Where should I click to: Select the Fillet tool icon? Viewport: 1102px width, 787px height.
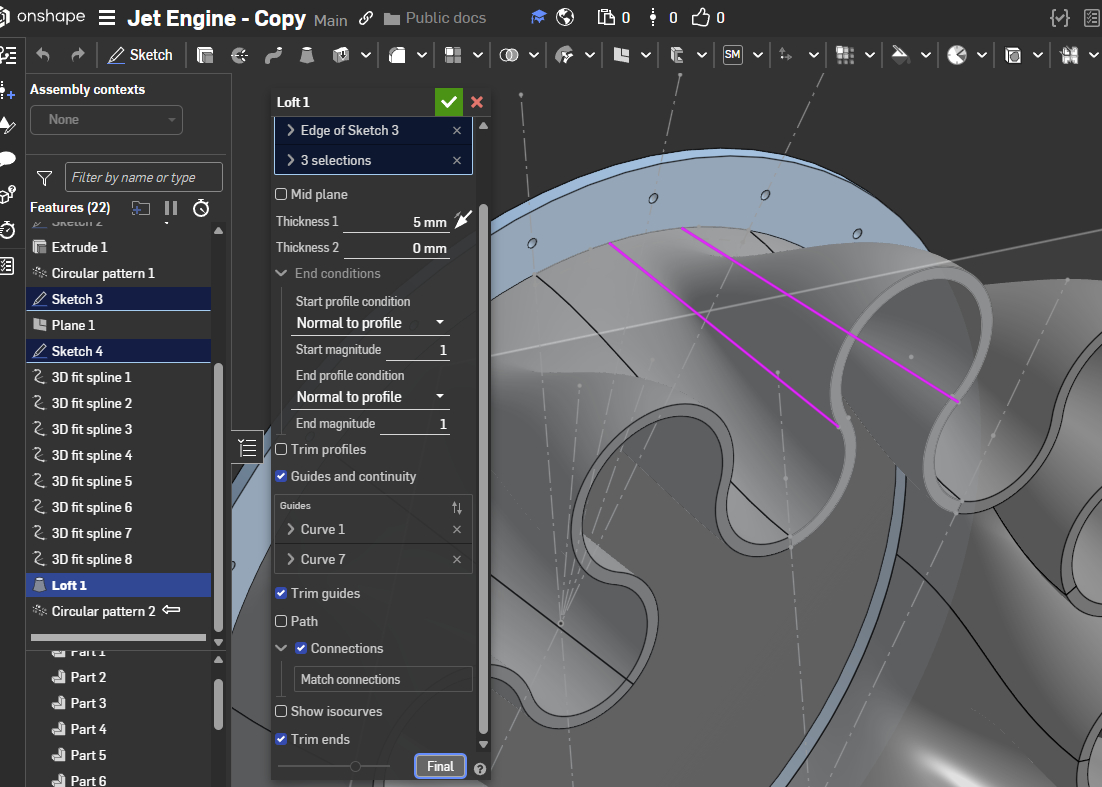tap(397, 55)
